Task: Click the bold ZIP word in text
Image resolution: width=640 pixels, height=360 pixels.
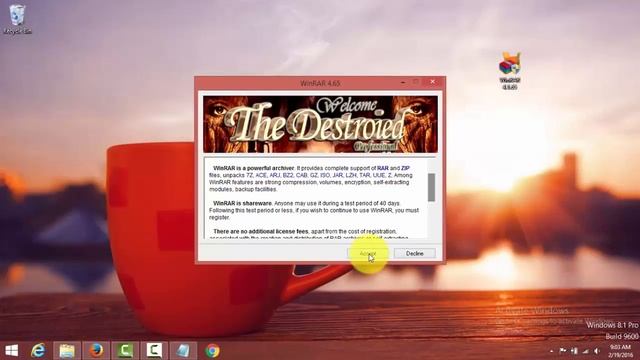Action: point(405,168)
